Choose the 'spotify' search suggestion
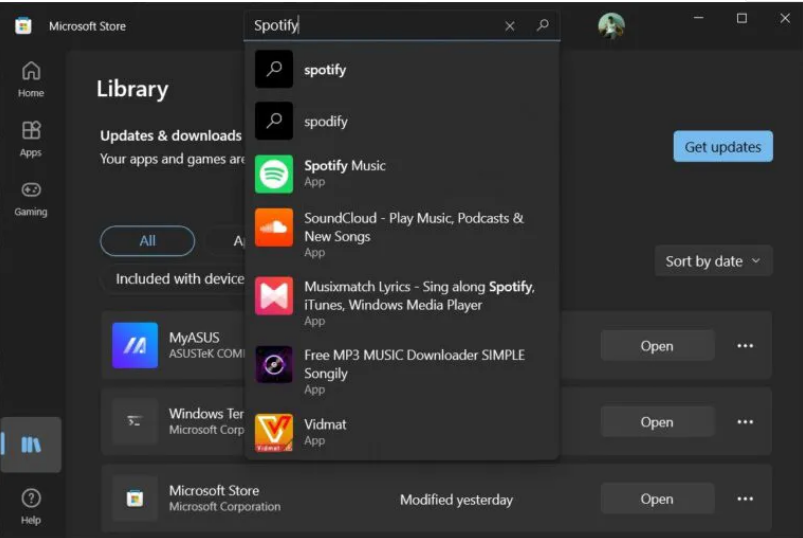The height and width of the screenshot is (538, 803). [402, 69]
